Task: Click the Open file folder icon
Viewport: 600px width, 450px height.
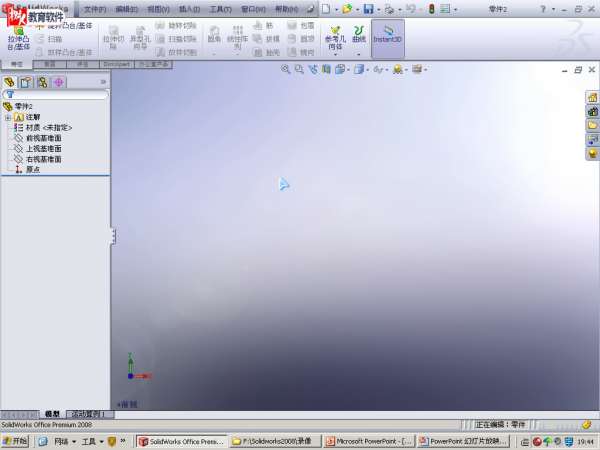Action: [347, 9]
